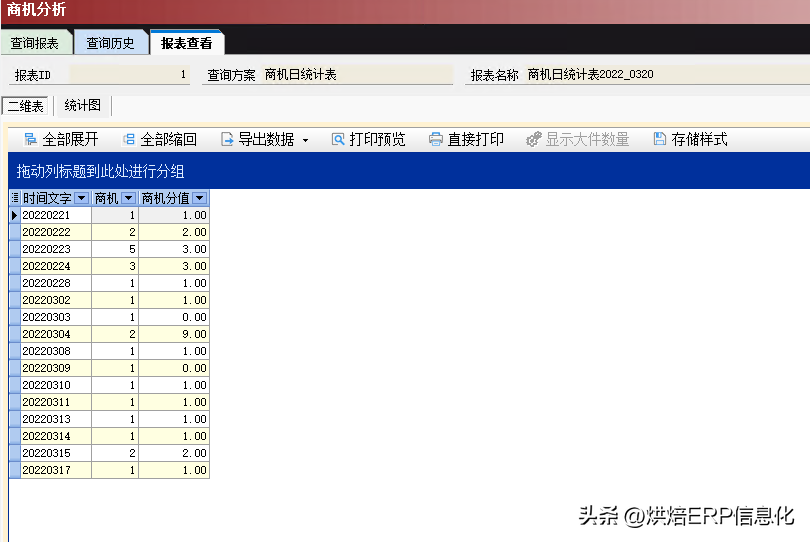Click the 显示大件数量 gear icon
Viewport: 810px width, 542px height.
(534, 139)
